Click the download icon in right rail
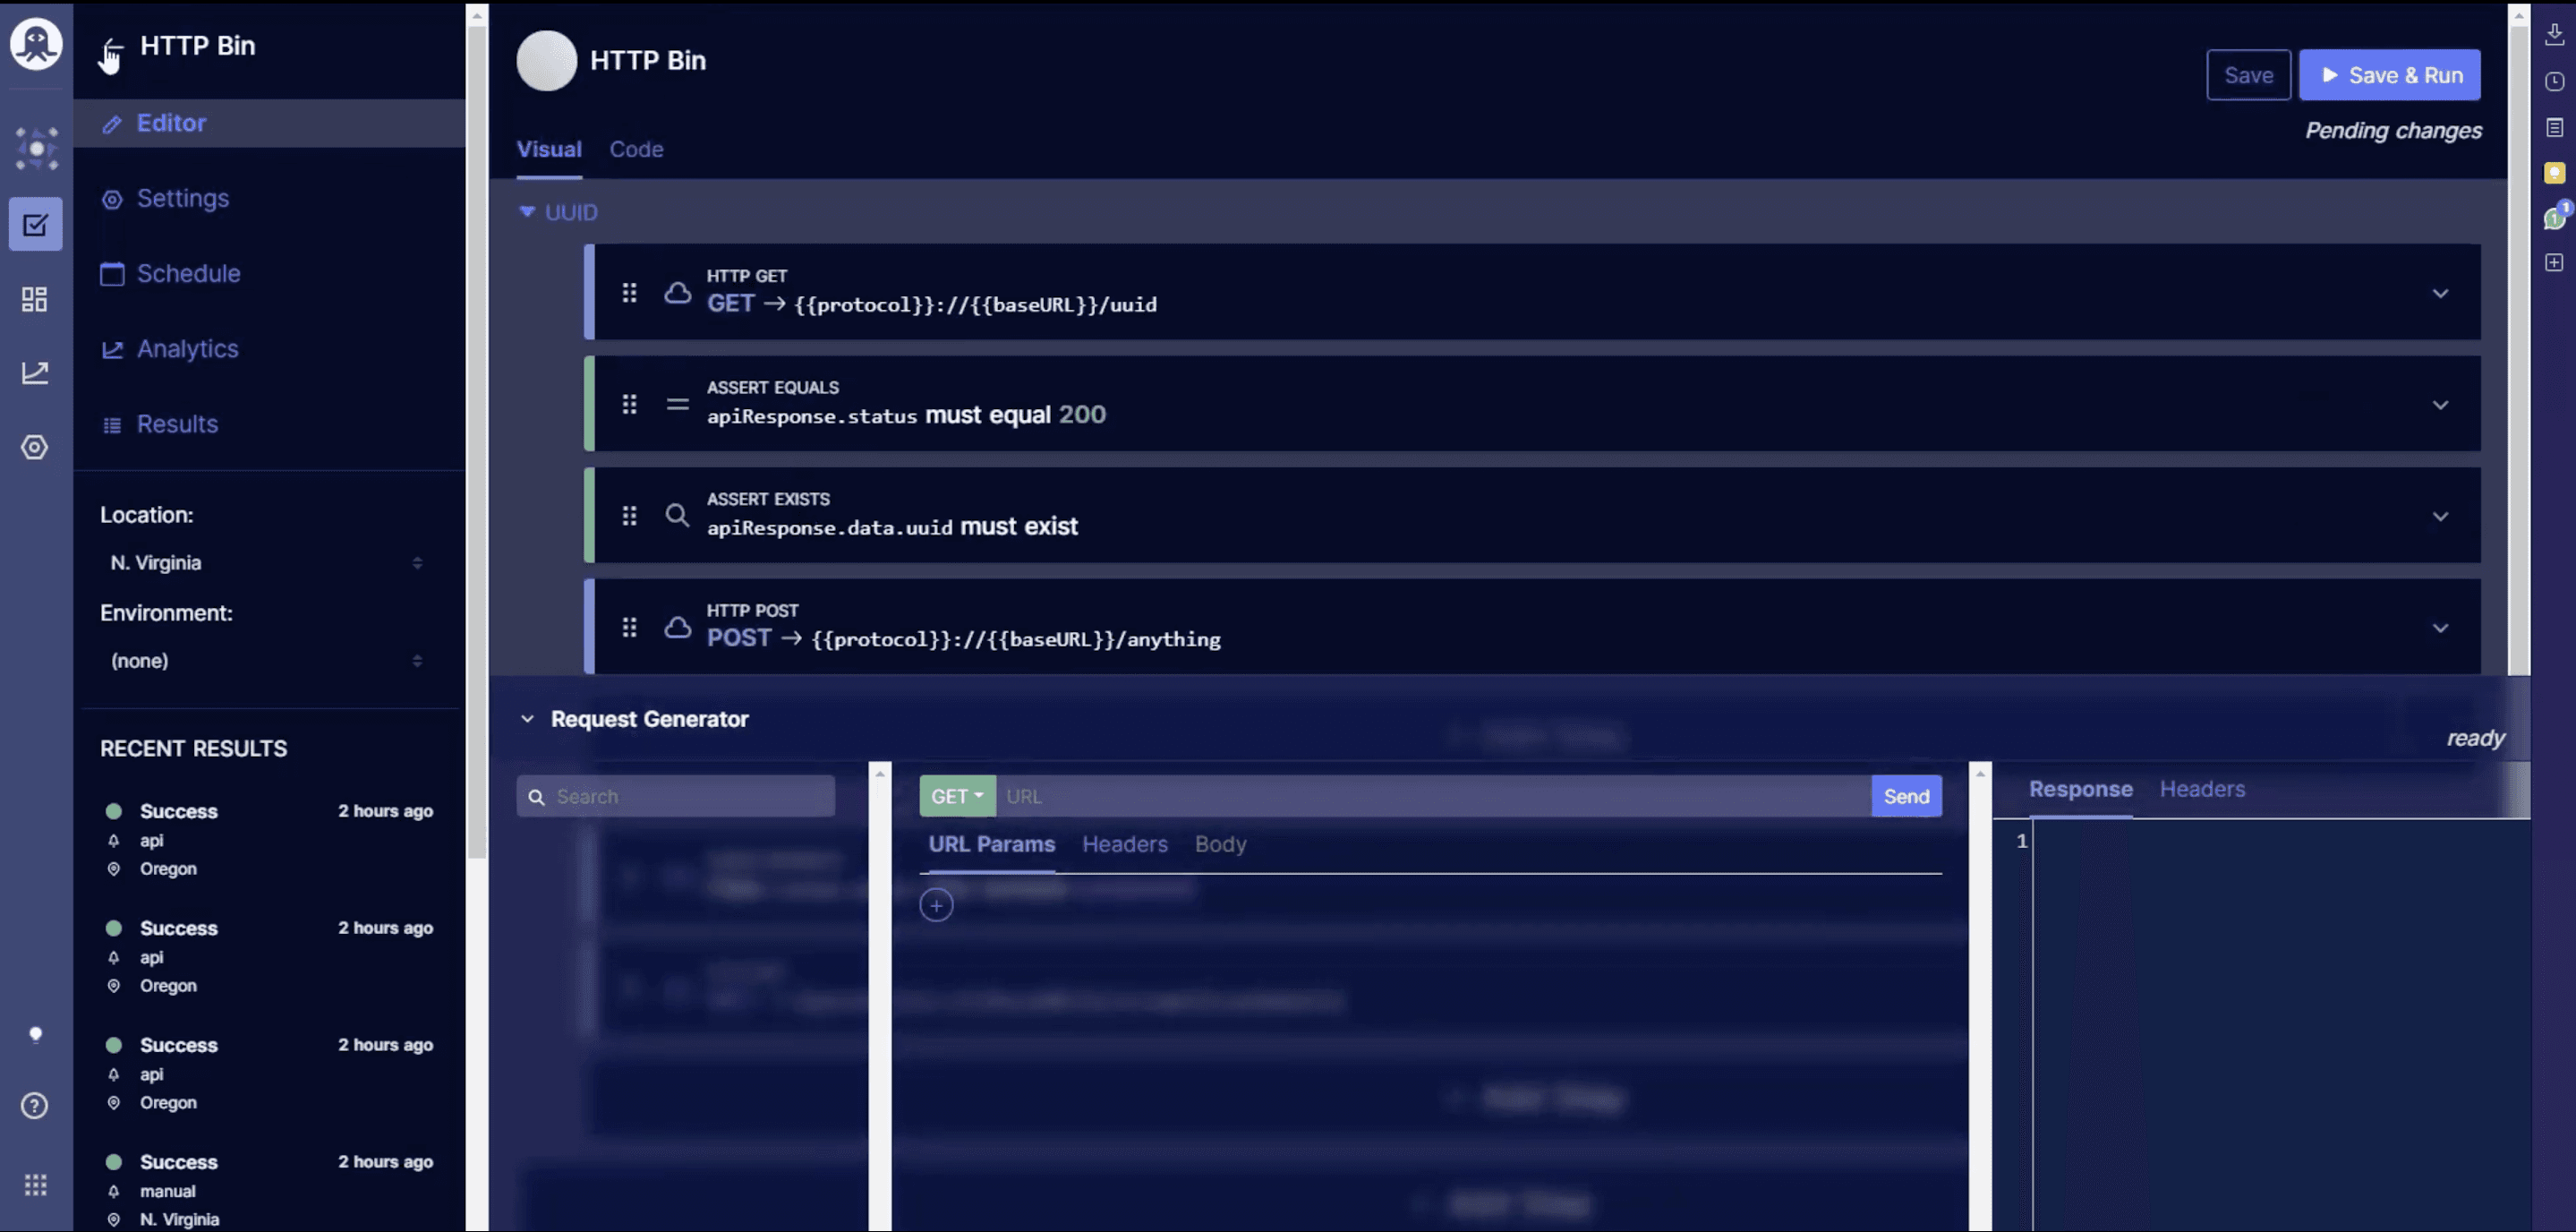The image size is (2576, 1232). tap(2554, 35)
